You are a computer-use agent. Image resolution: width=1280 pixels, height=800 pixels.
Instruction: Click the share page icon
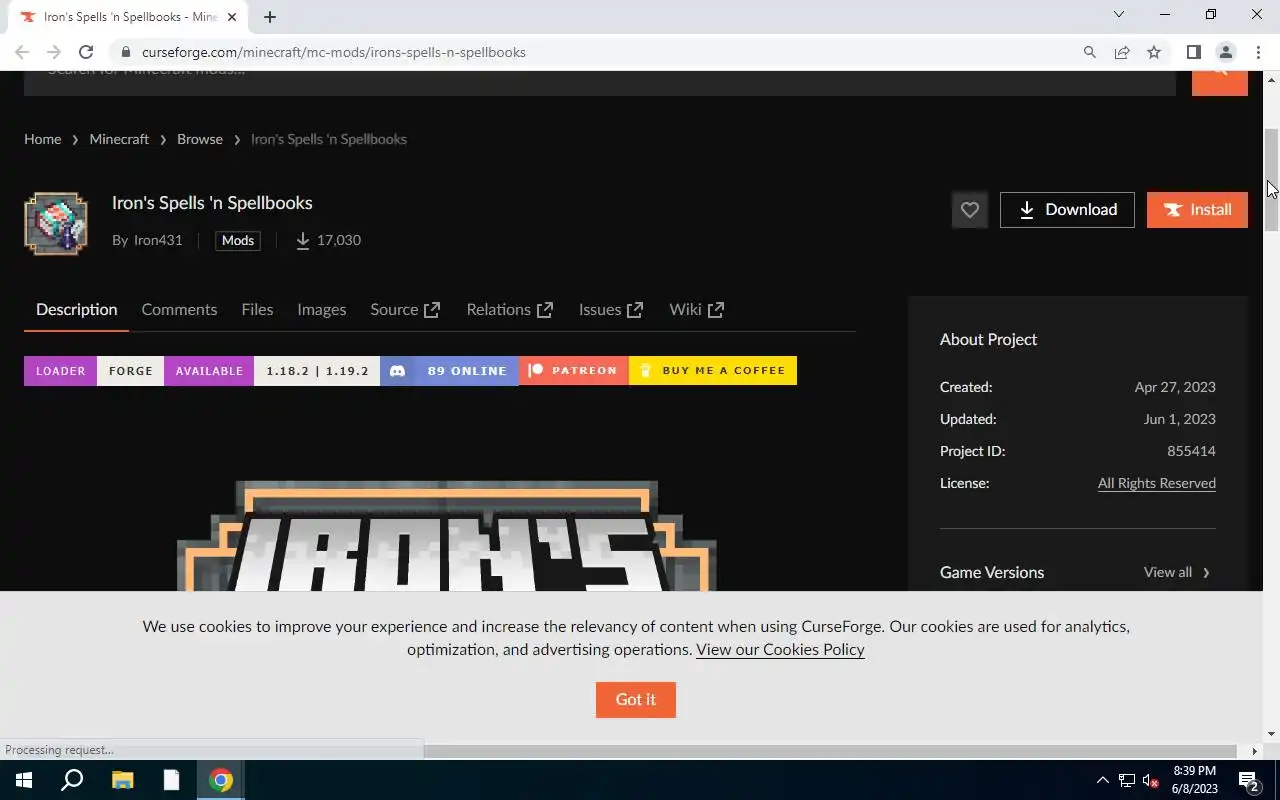tap(1122, 52)
